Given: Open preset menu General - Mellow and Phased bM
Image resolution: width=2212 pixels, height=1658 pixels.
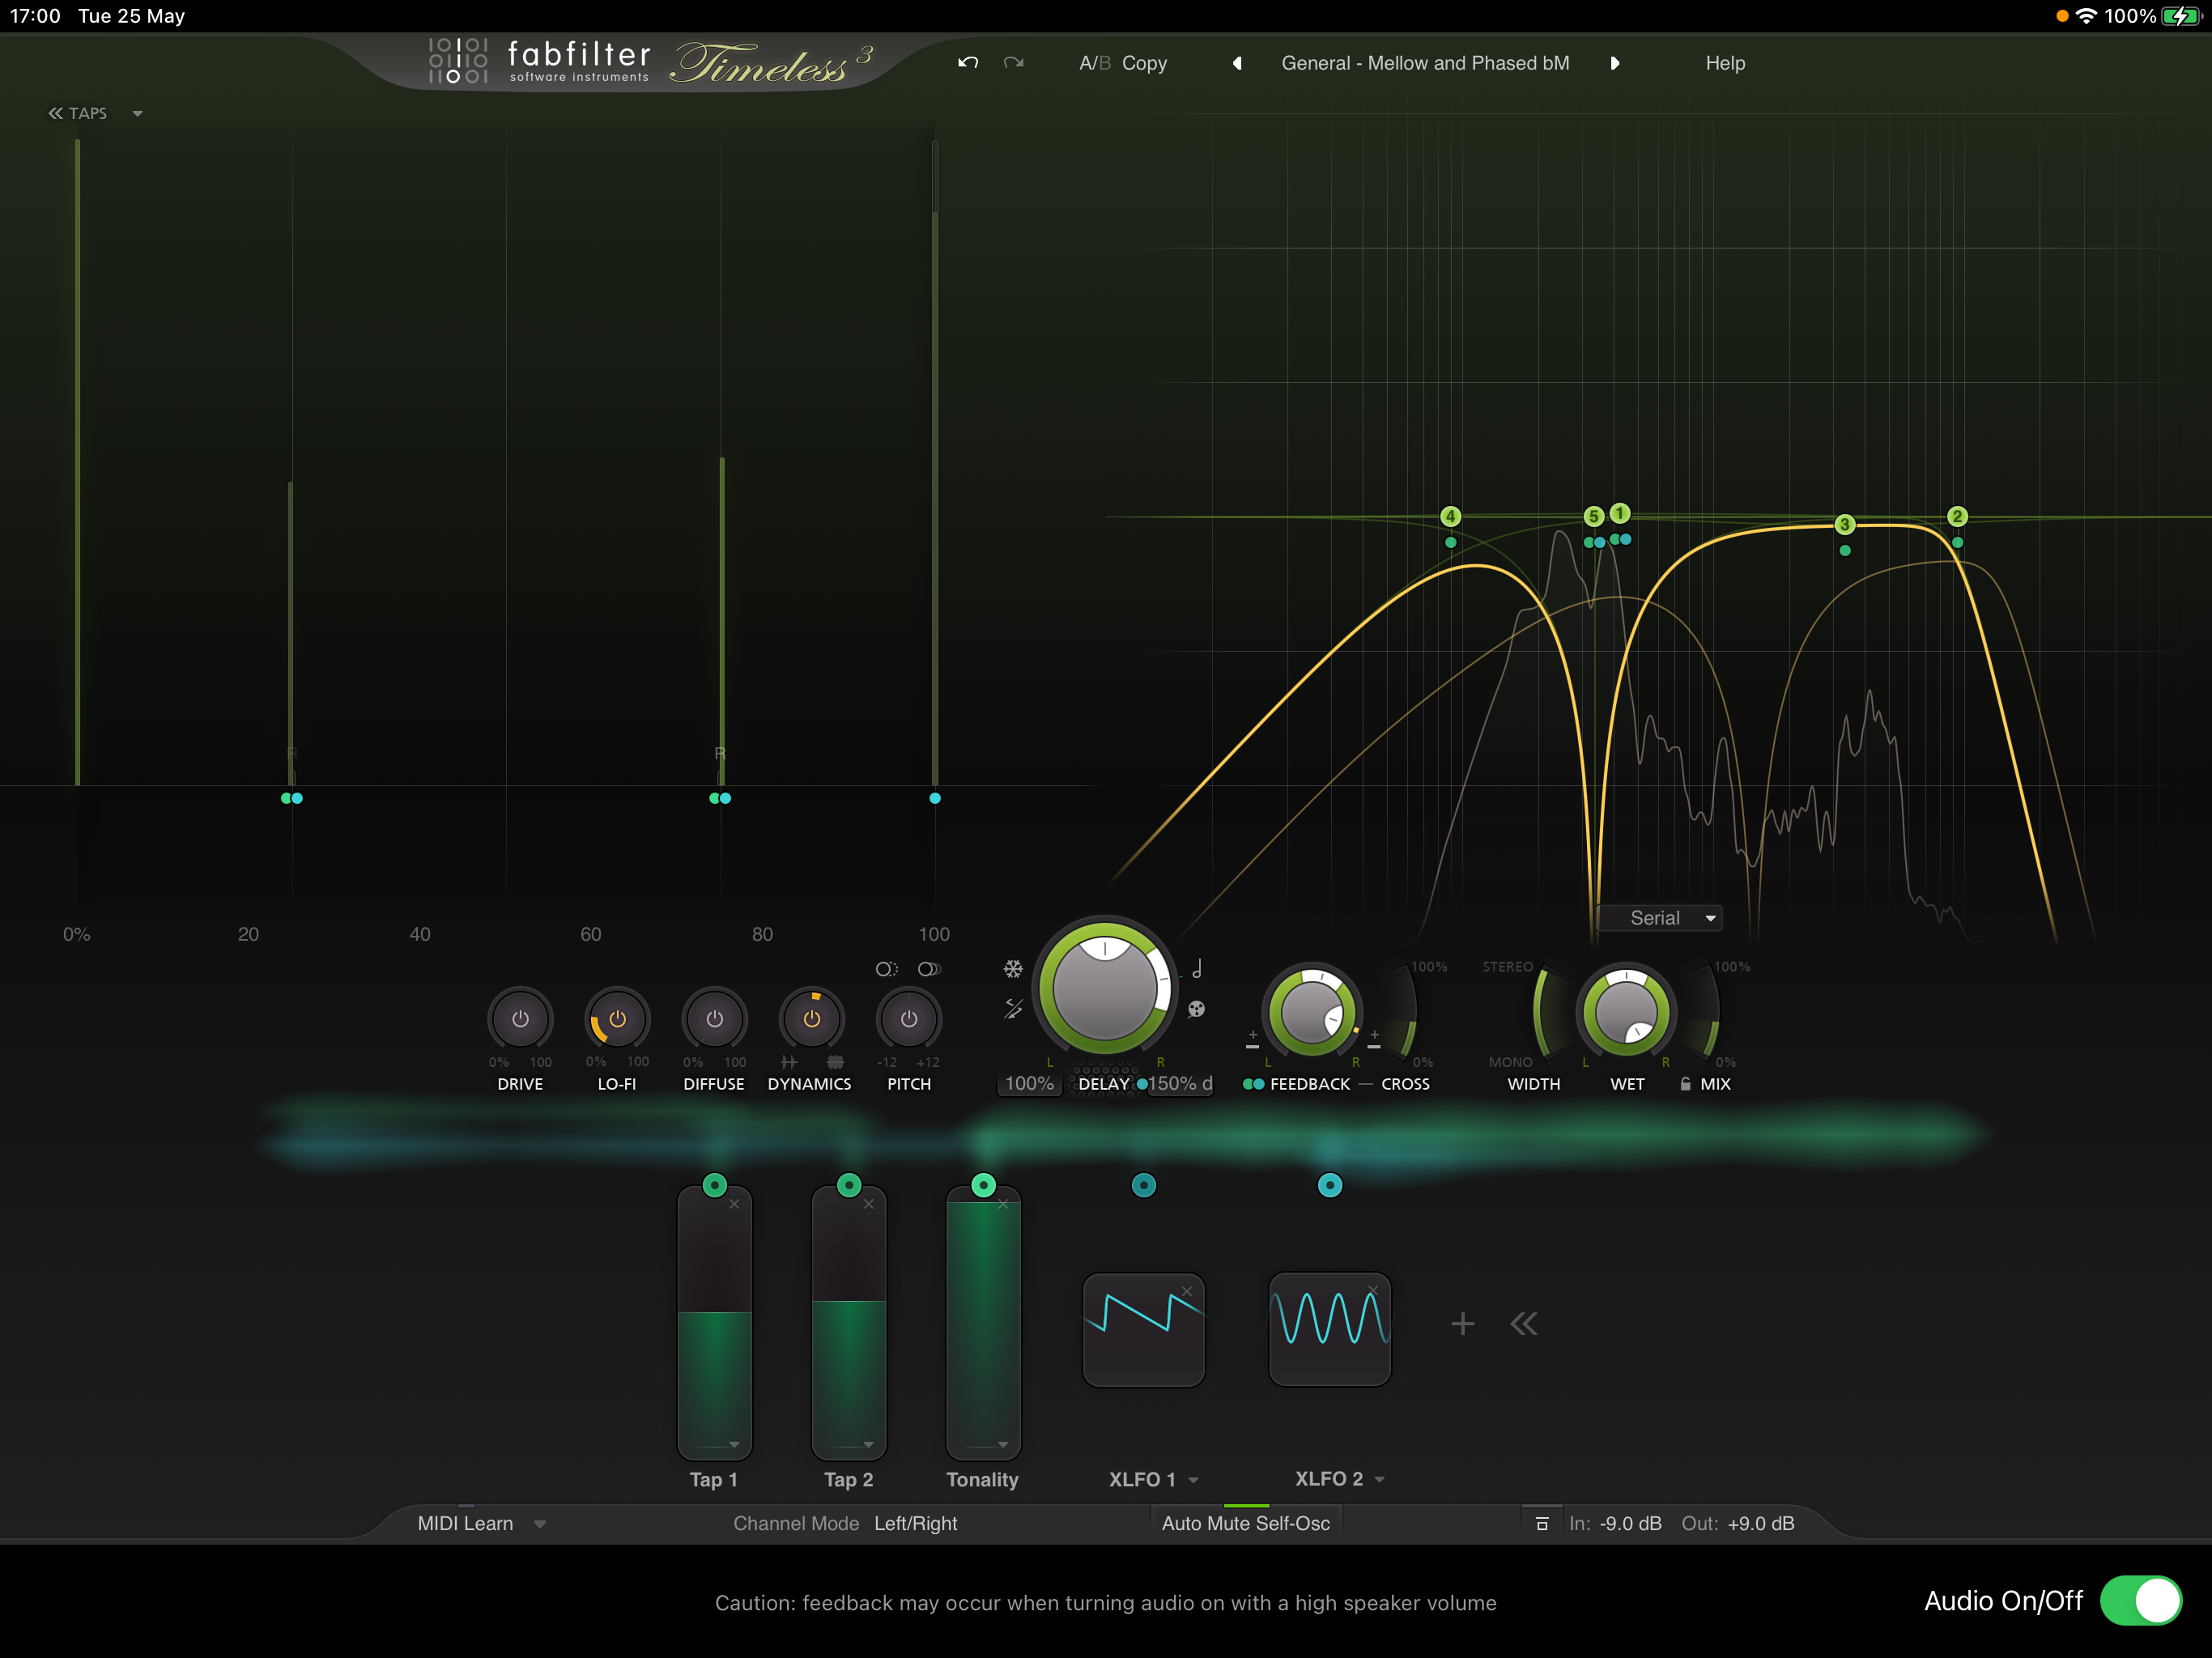Looking at the screenshot, I should tap(1424, 63).
